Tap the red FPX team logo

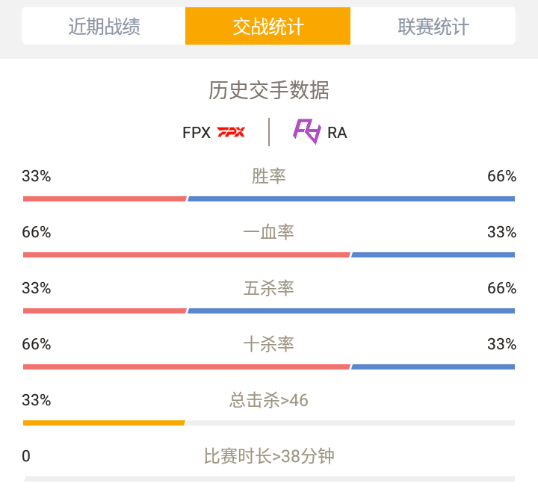(231, 132)
